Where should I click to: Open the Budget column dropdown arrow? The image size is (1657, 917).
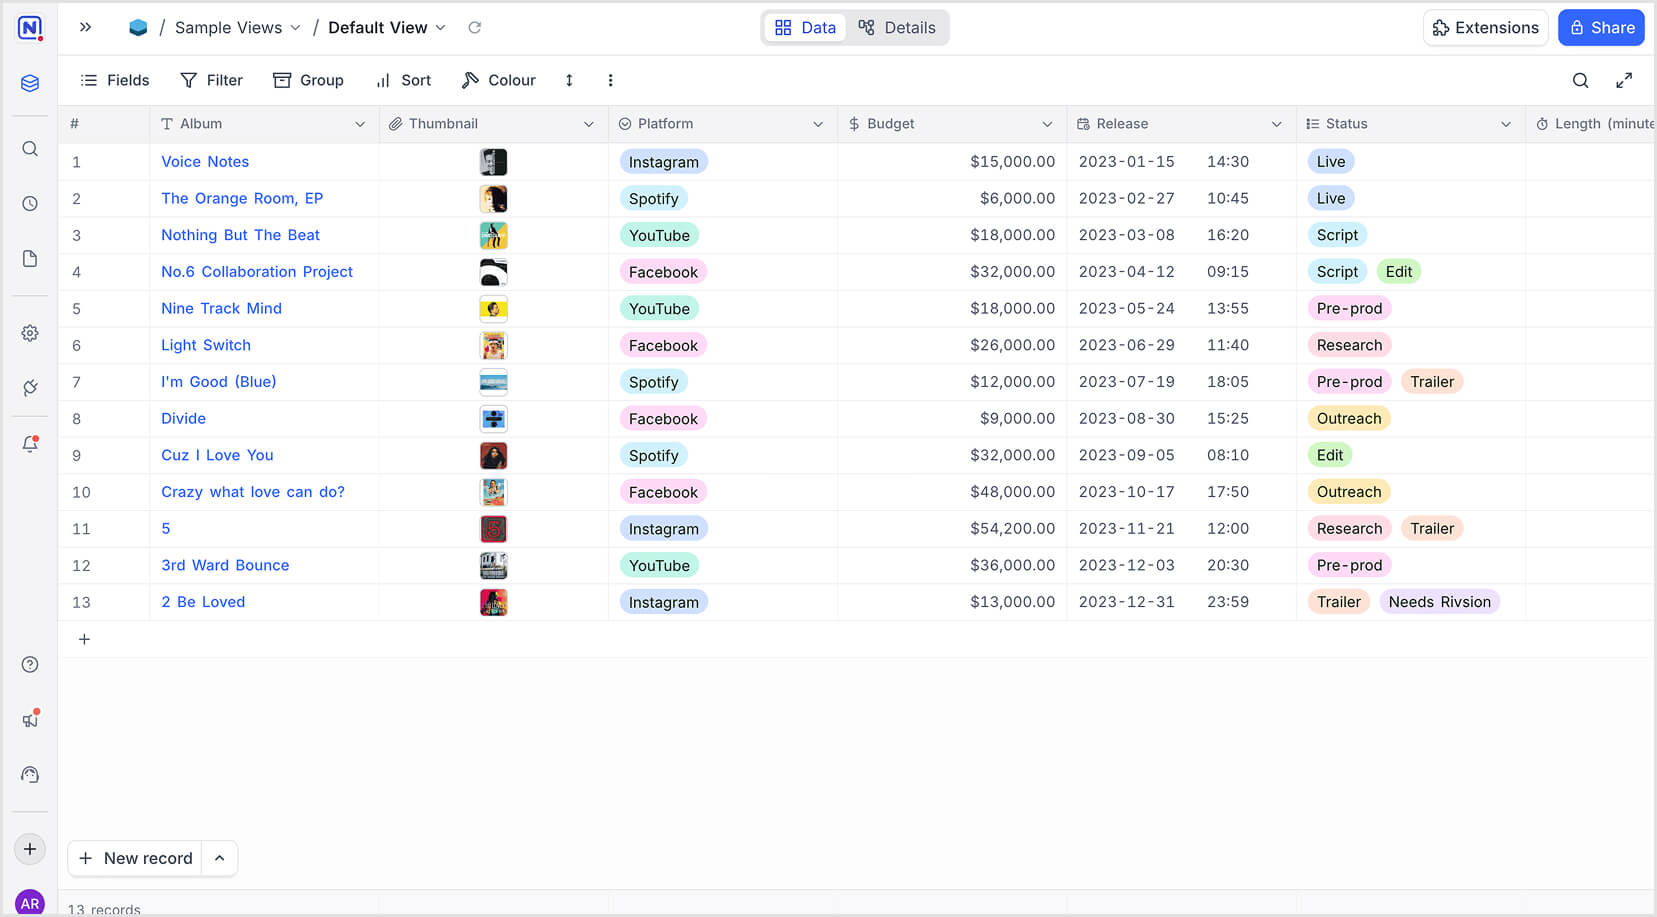[x=1047, y=124]
